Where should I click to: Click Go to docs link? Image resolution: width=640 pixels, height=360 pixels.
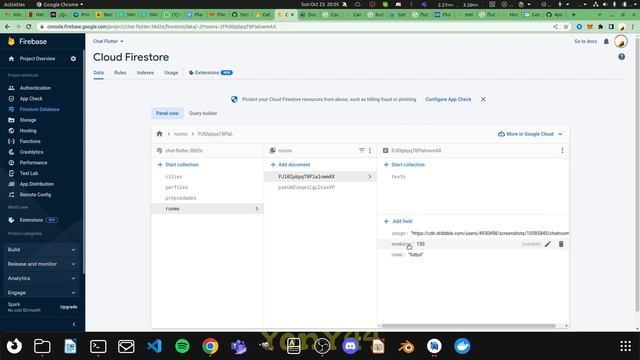[x=585, y=41]
